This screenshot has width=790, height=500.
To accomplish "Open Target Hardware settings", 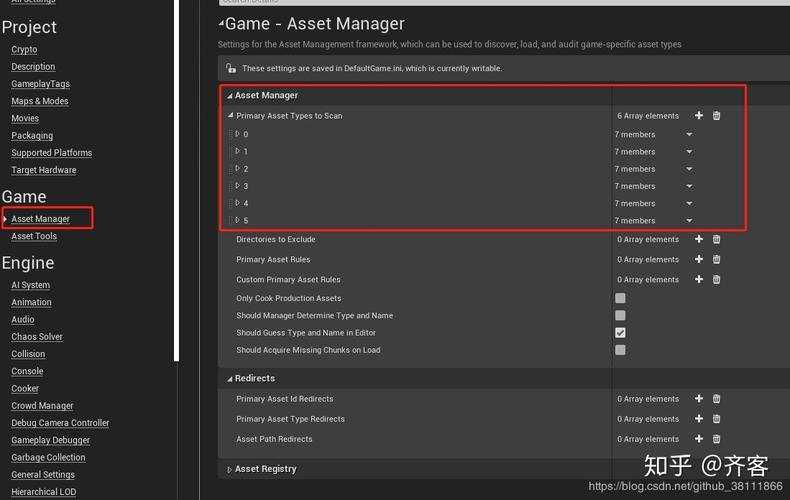I will click(44, 170).
